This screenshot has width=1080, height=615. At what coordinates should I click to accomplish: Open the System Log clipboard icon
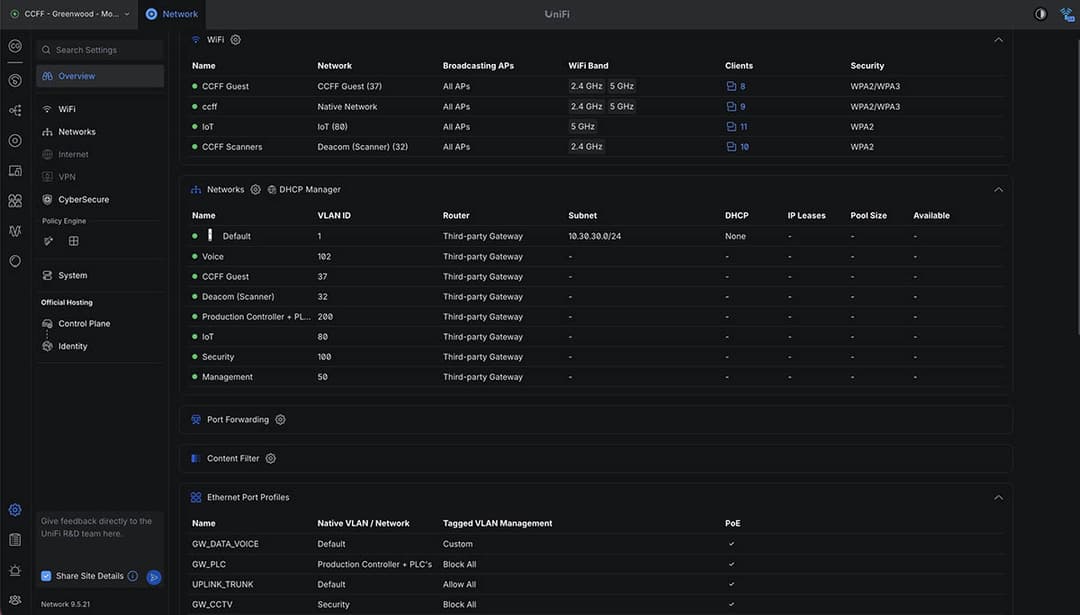coord(14,540)
